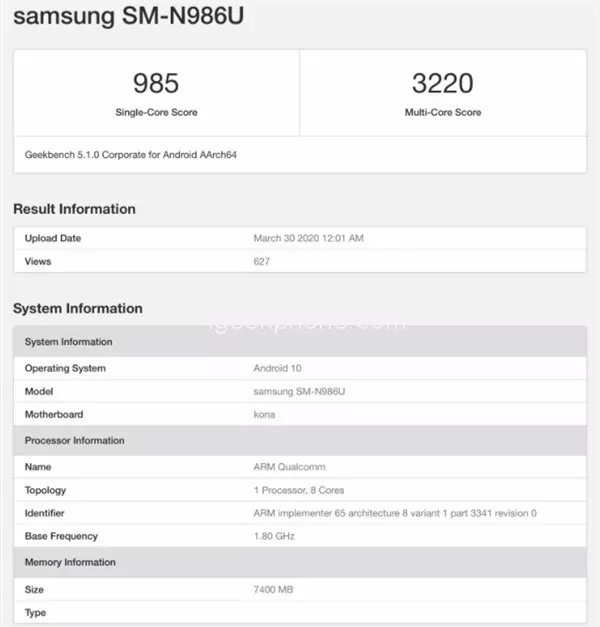Click the Topology value 1 Processor, 8 Cores
The width and height of the screenshot is (600, 627).
click(x=299, y=490)
